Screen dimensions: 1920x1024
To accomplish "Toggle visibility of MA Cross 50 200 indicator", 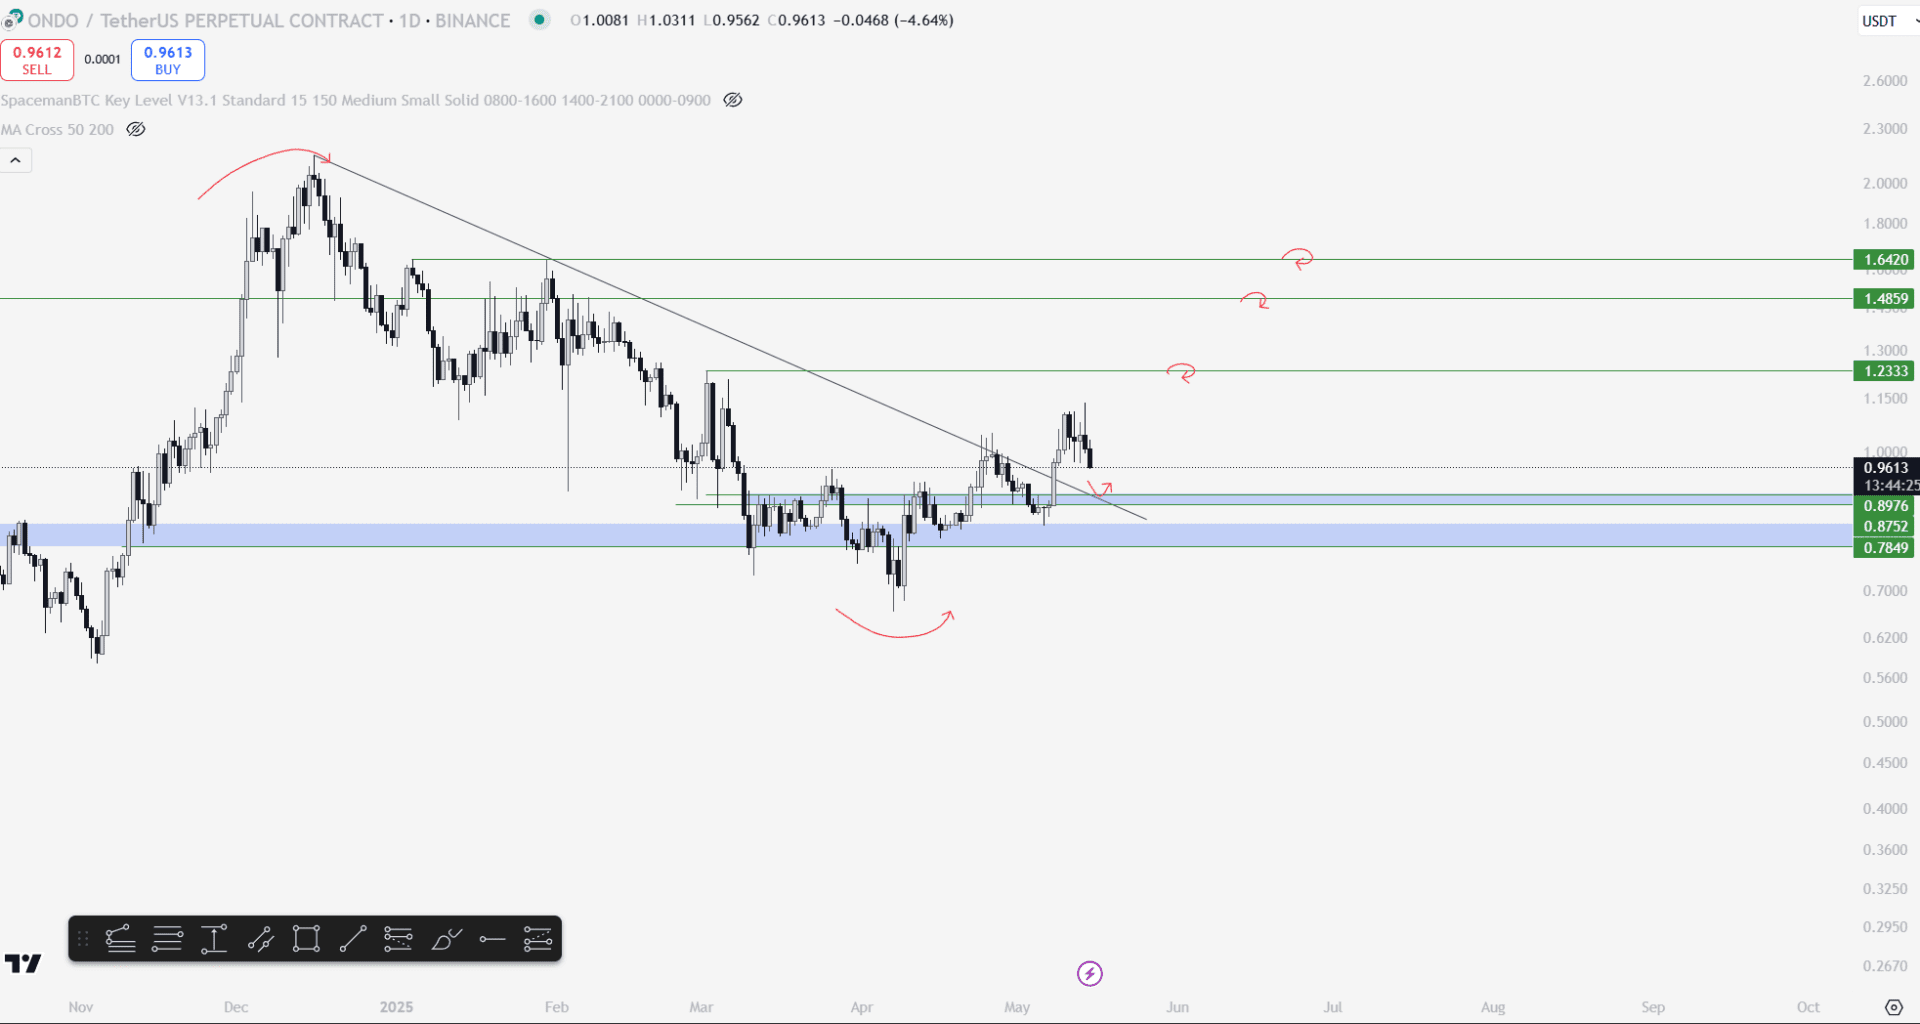I will pos(136,129).
